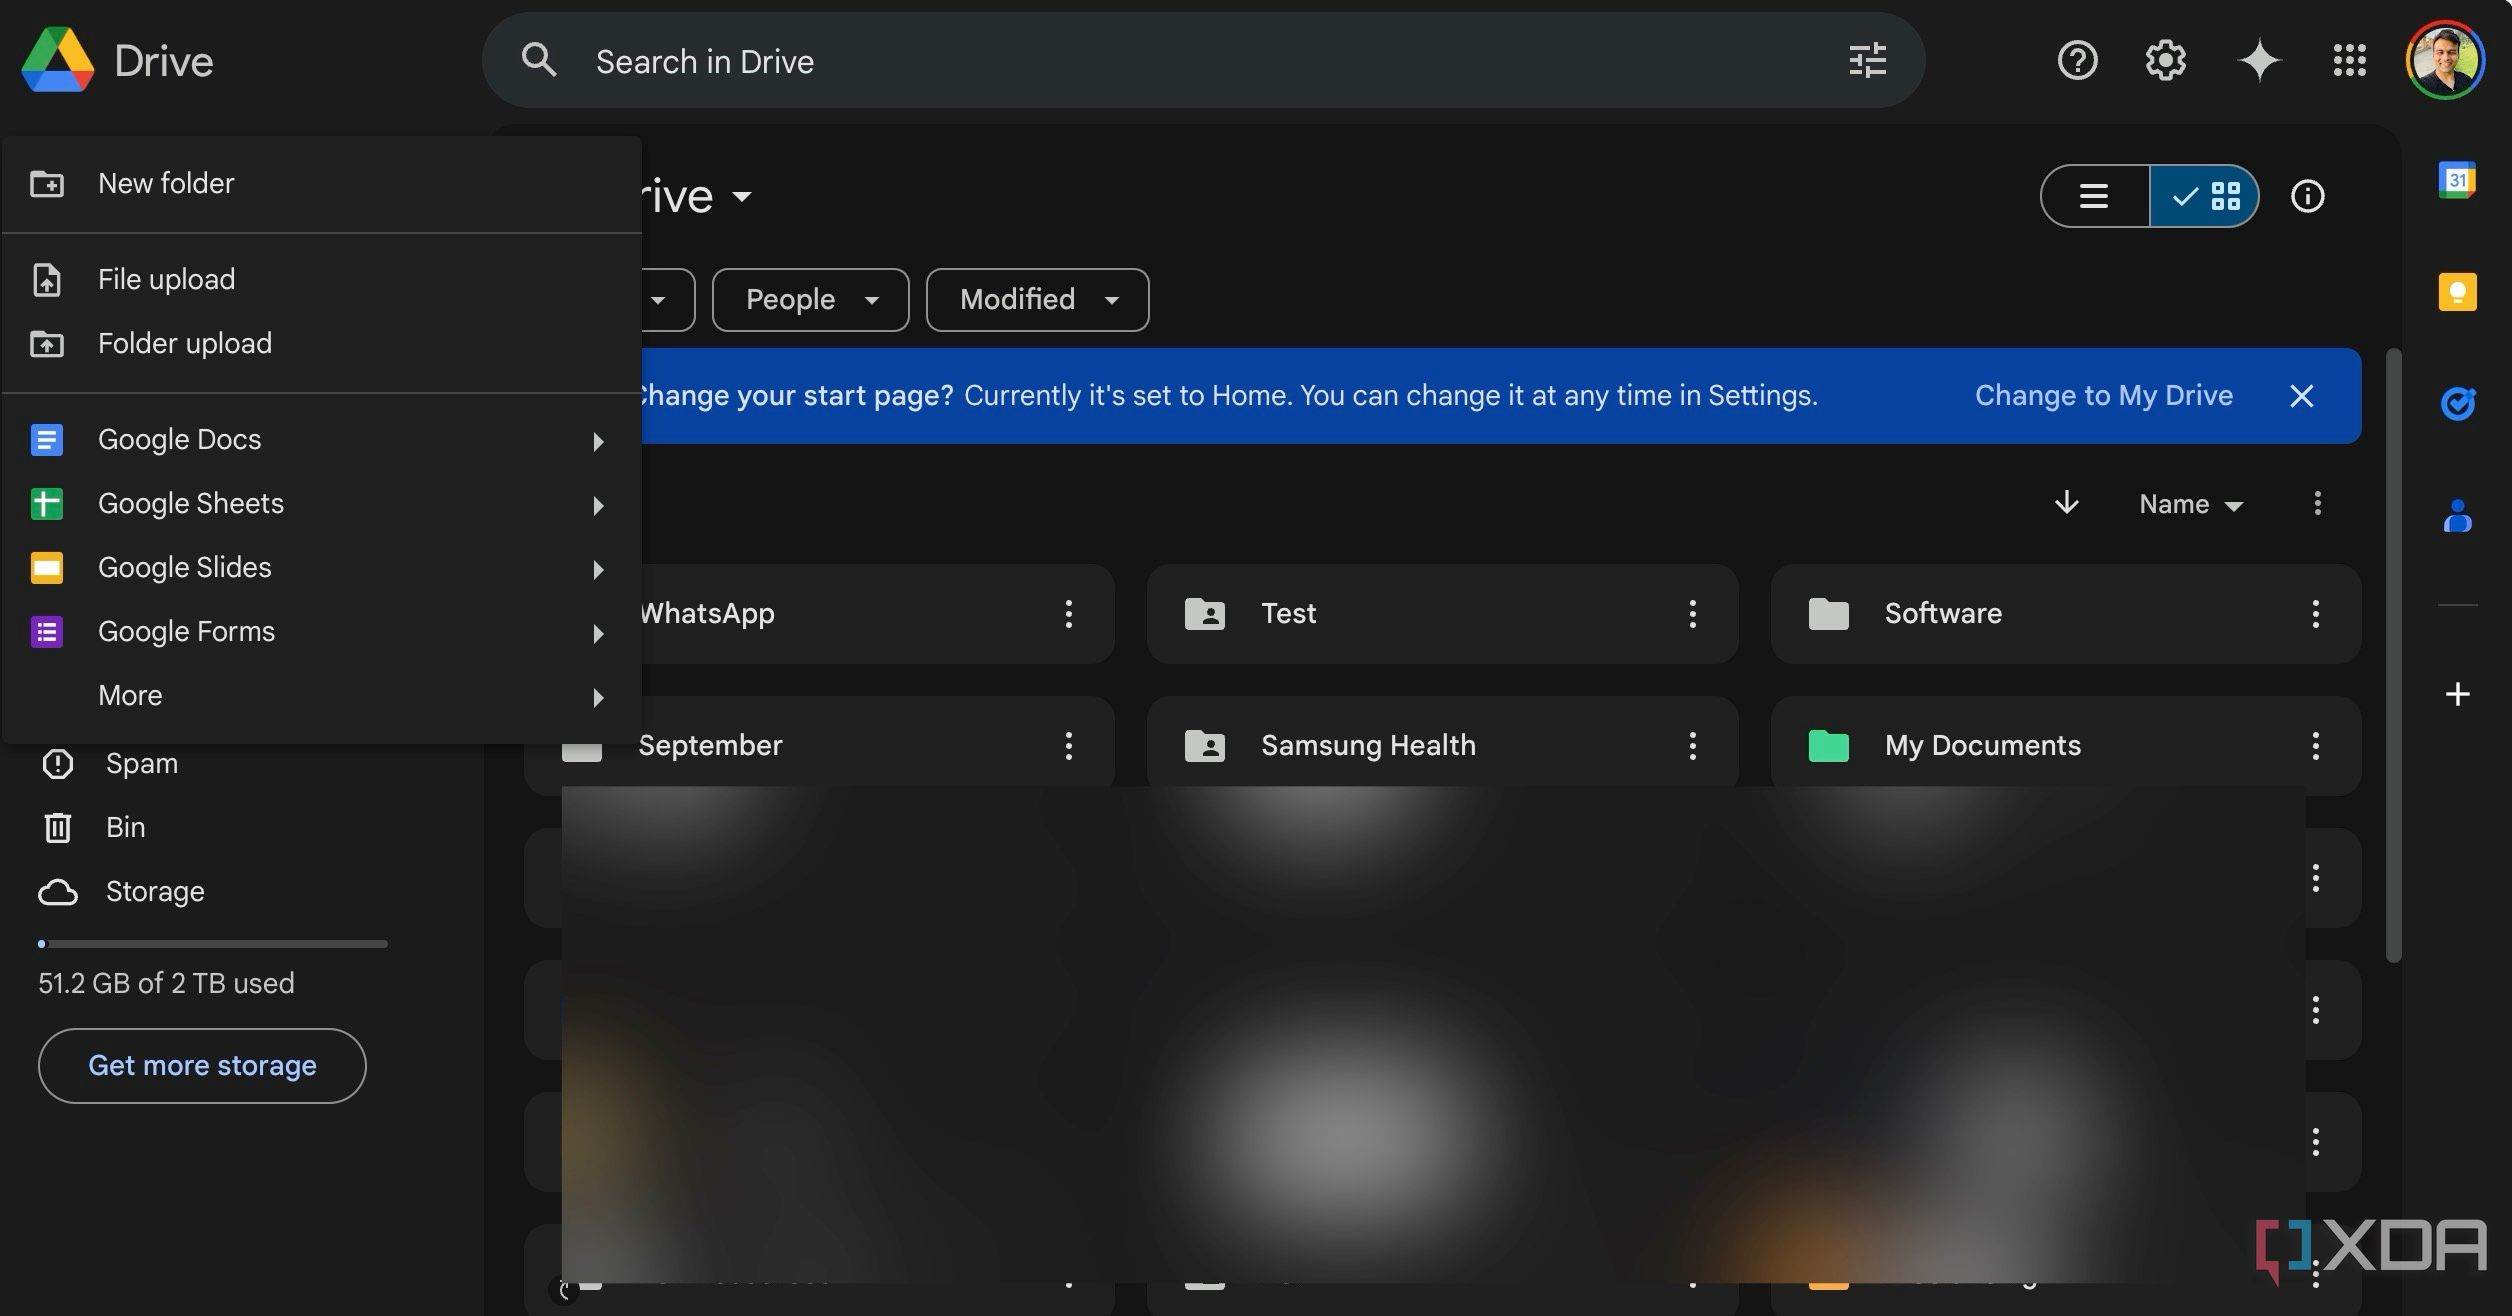The image size is (2512, 1316).
Task: Expand the Modified filter dropdown
Action: click(x=1035, y=299)
